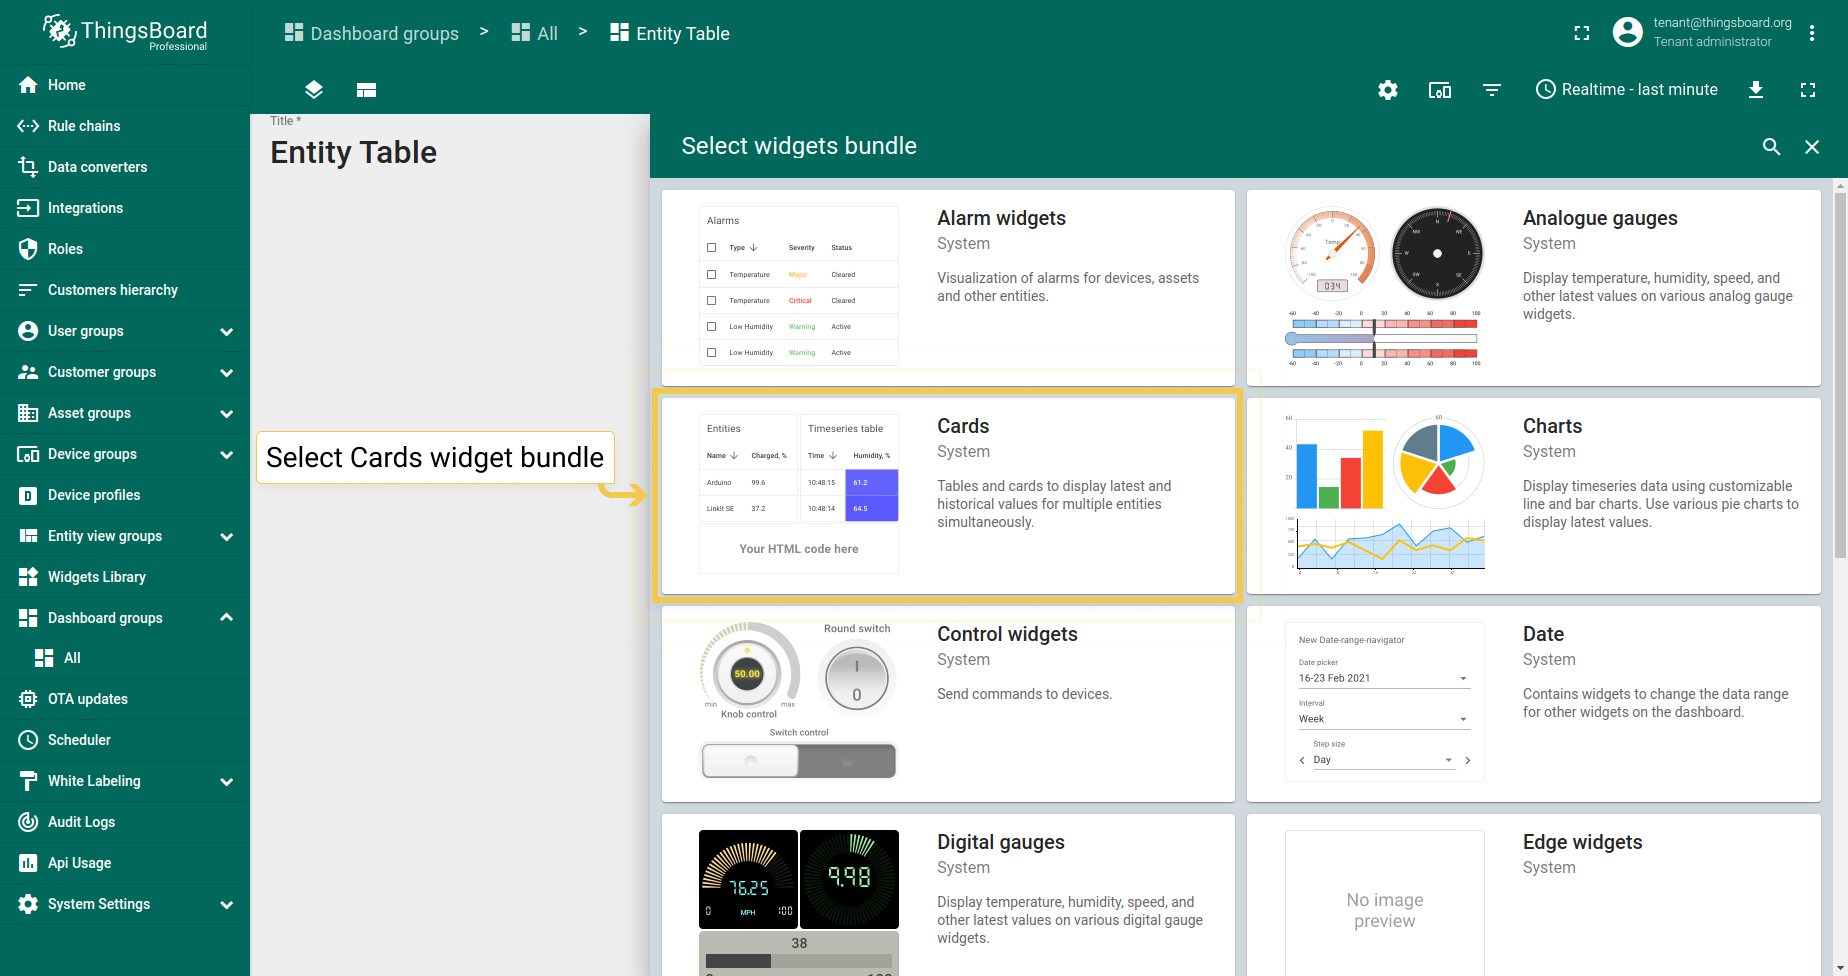Select the Analogue gauges bundle
Viewport: 1848px width, 976px height.
(x=1534, y=288)
